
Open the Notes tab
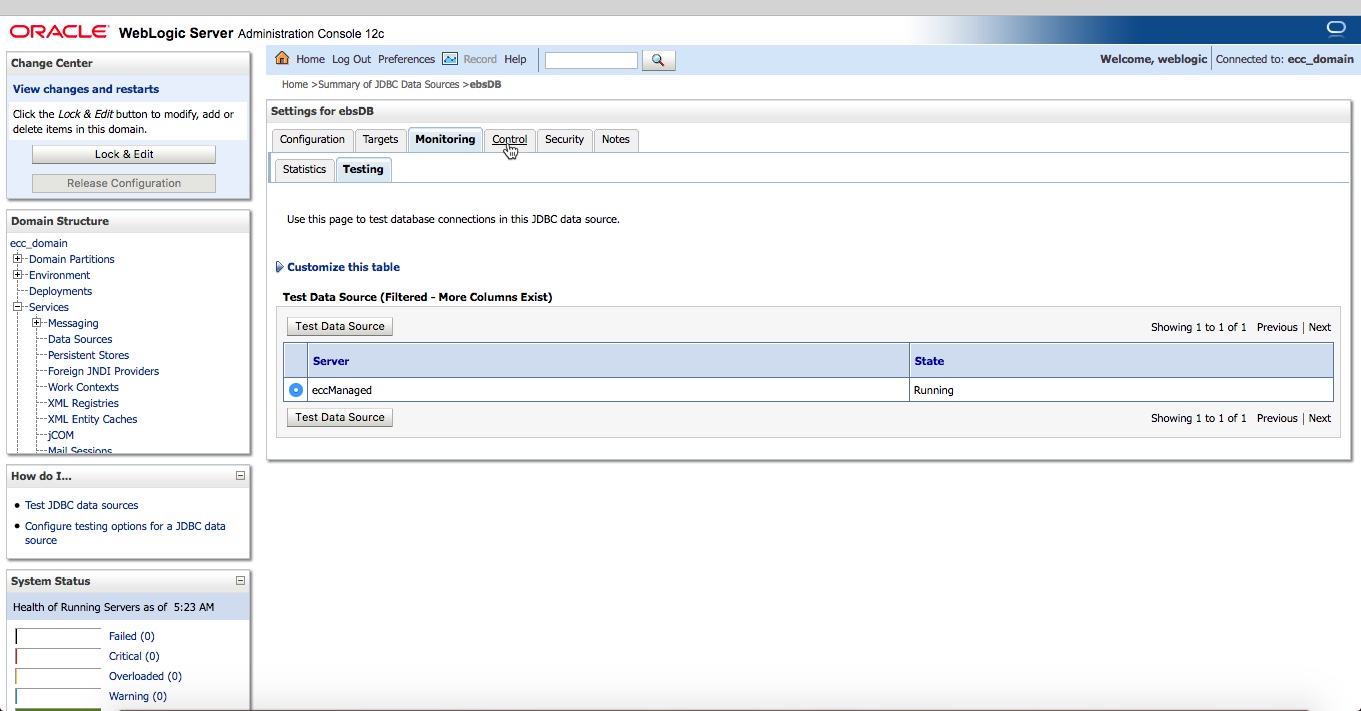[616, 140]
